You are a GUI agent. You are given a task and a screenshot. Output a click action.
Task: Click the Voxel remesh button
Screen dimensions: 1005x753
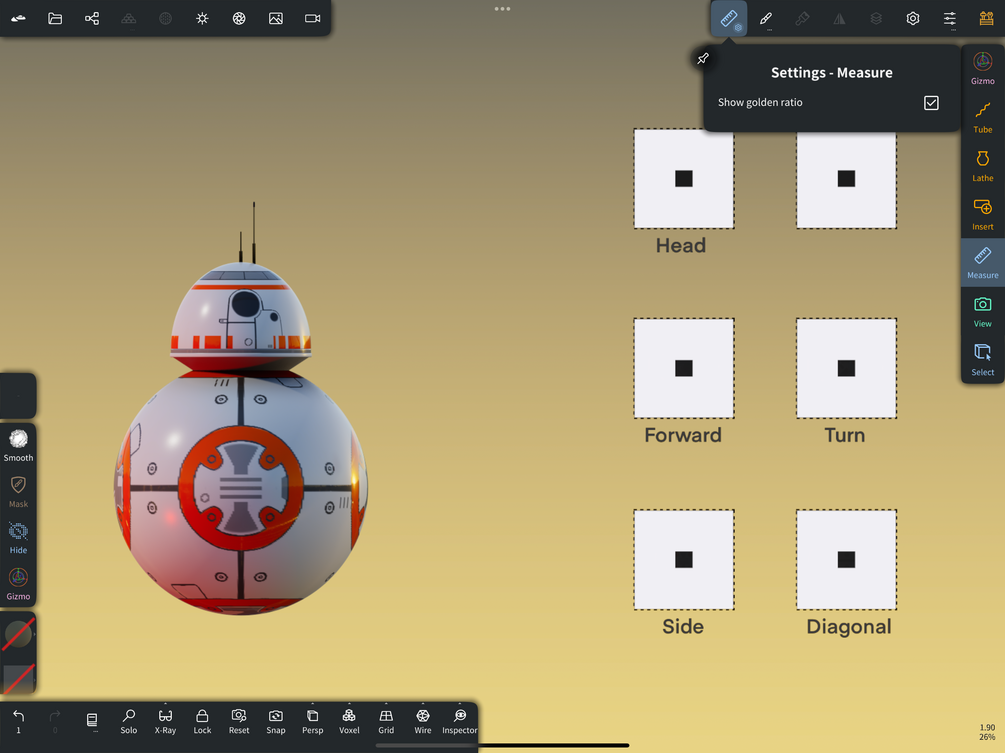349,721
